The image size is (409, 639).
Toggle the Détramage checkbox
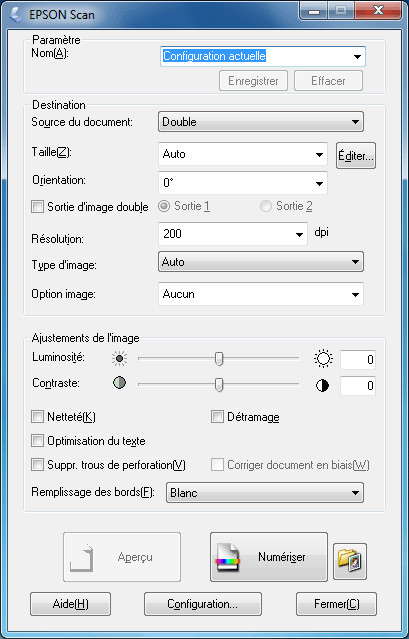pos(217,417)
